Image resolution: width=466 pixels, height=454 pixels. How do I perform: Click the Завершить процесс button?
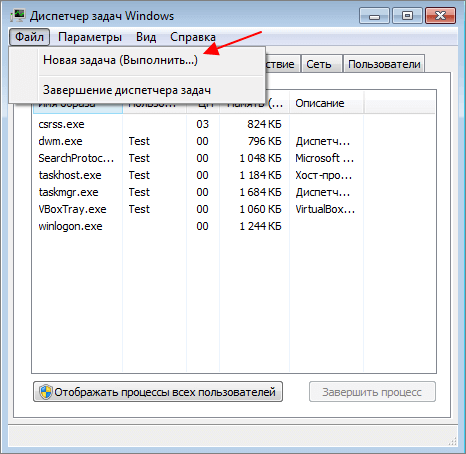pos(372,392)
